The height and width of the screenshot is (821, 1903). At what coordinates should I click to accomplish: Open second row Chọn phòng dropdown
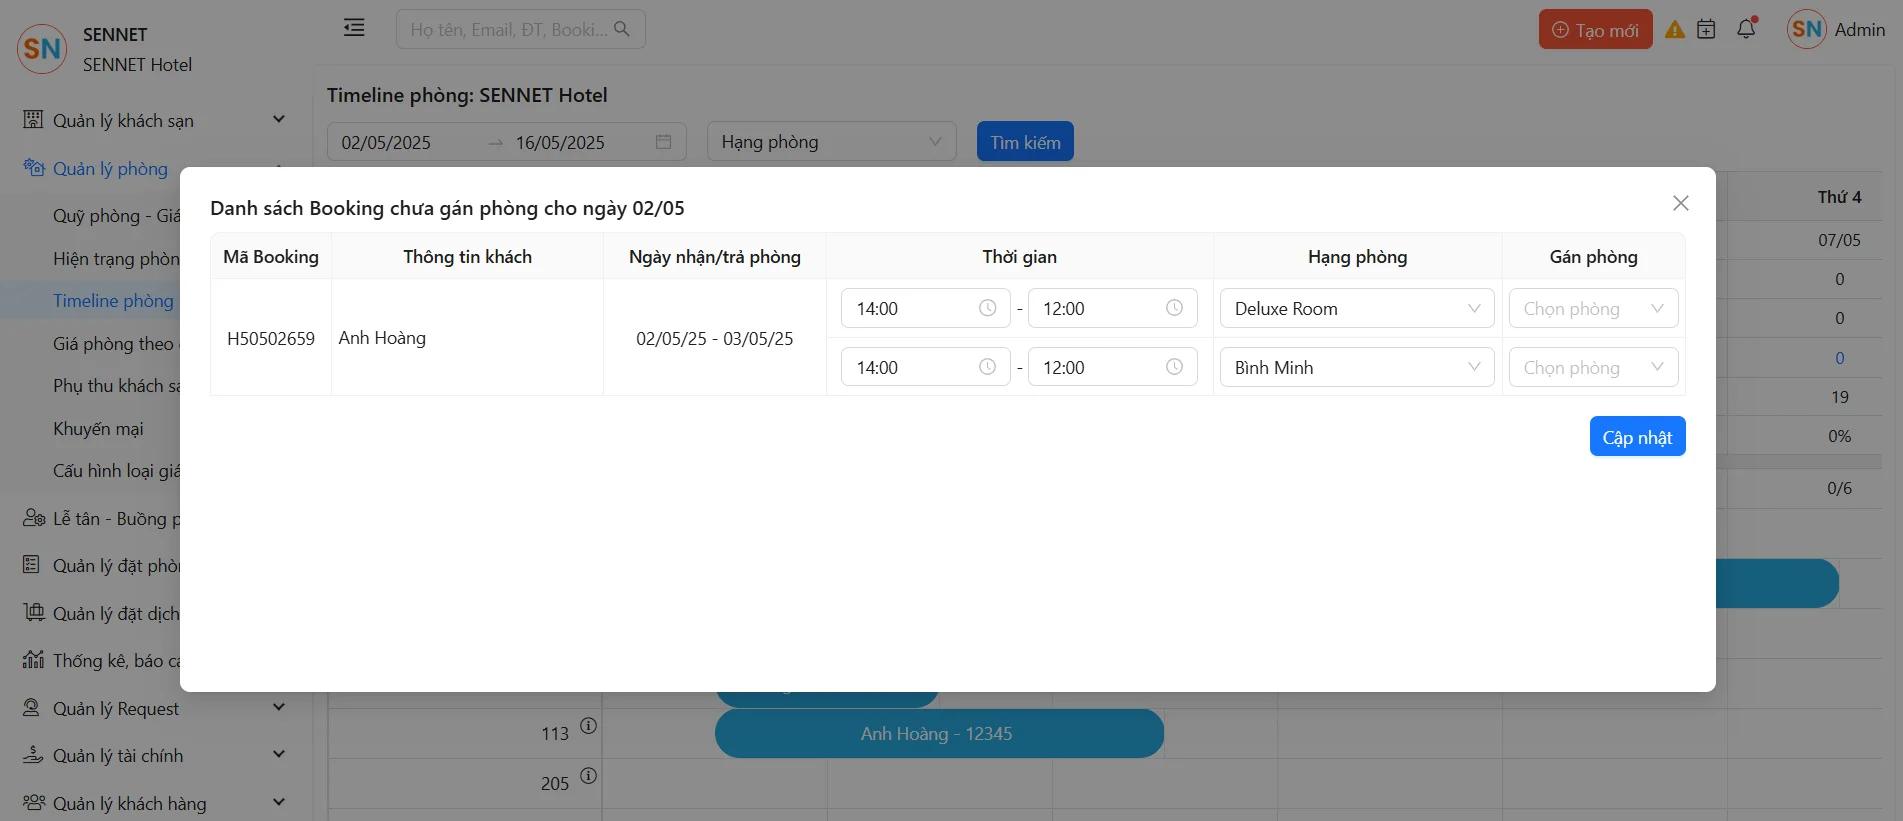tap(1592, 368)
